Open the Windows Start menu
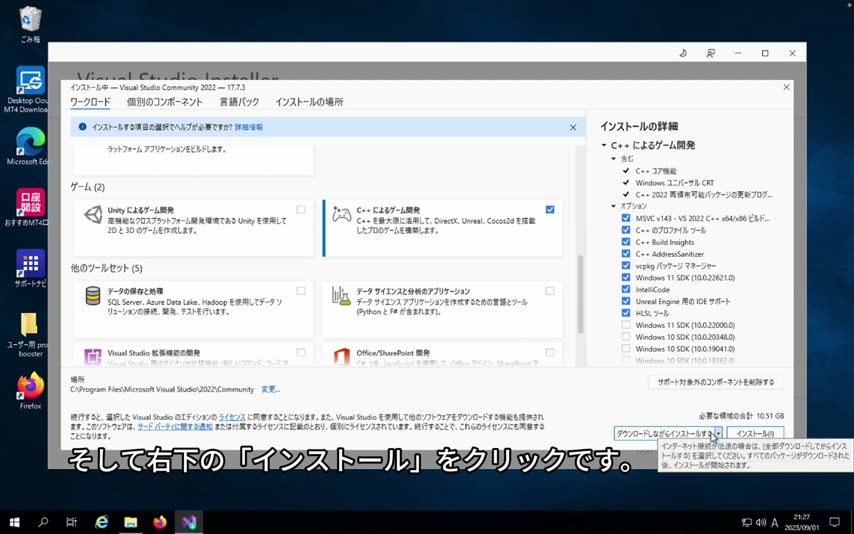Image resolution: width=854 pixels, height=534 pixels. [x=15, y=523]
